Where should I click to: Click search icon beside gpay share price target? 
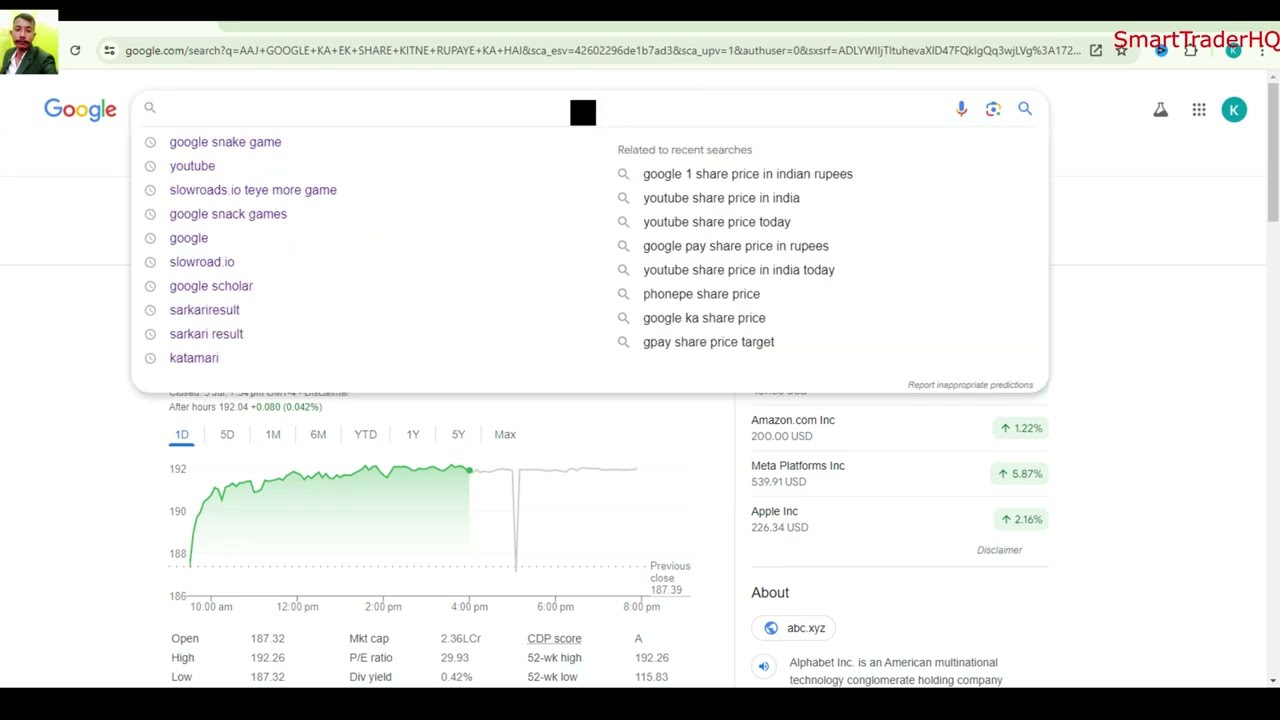pyautogui.click(x=623, y=342)
